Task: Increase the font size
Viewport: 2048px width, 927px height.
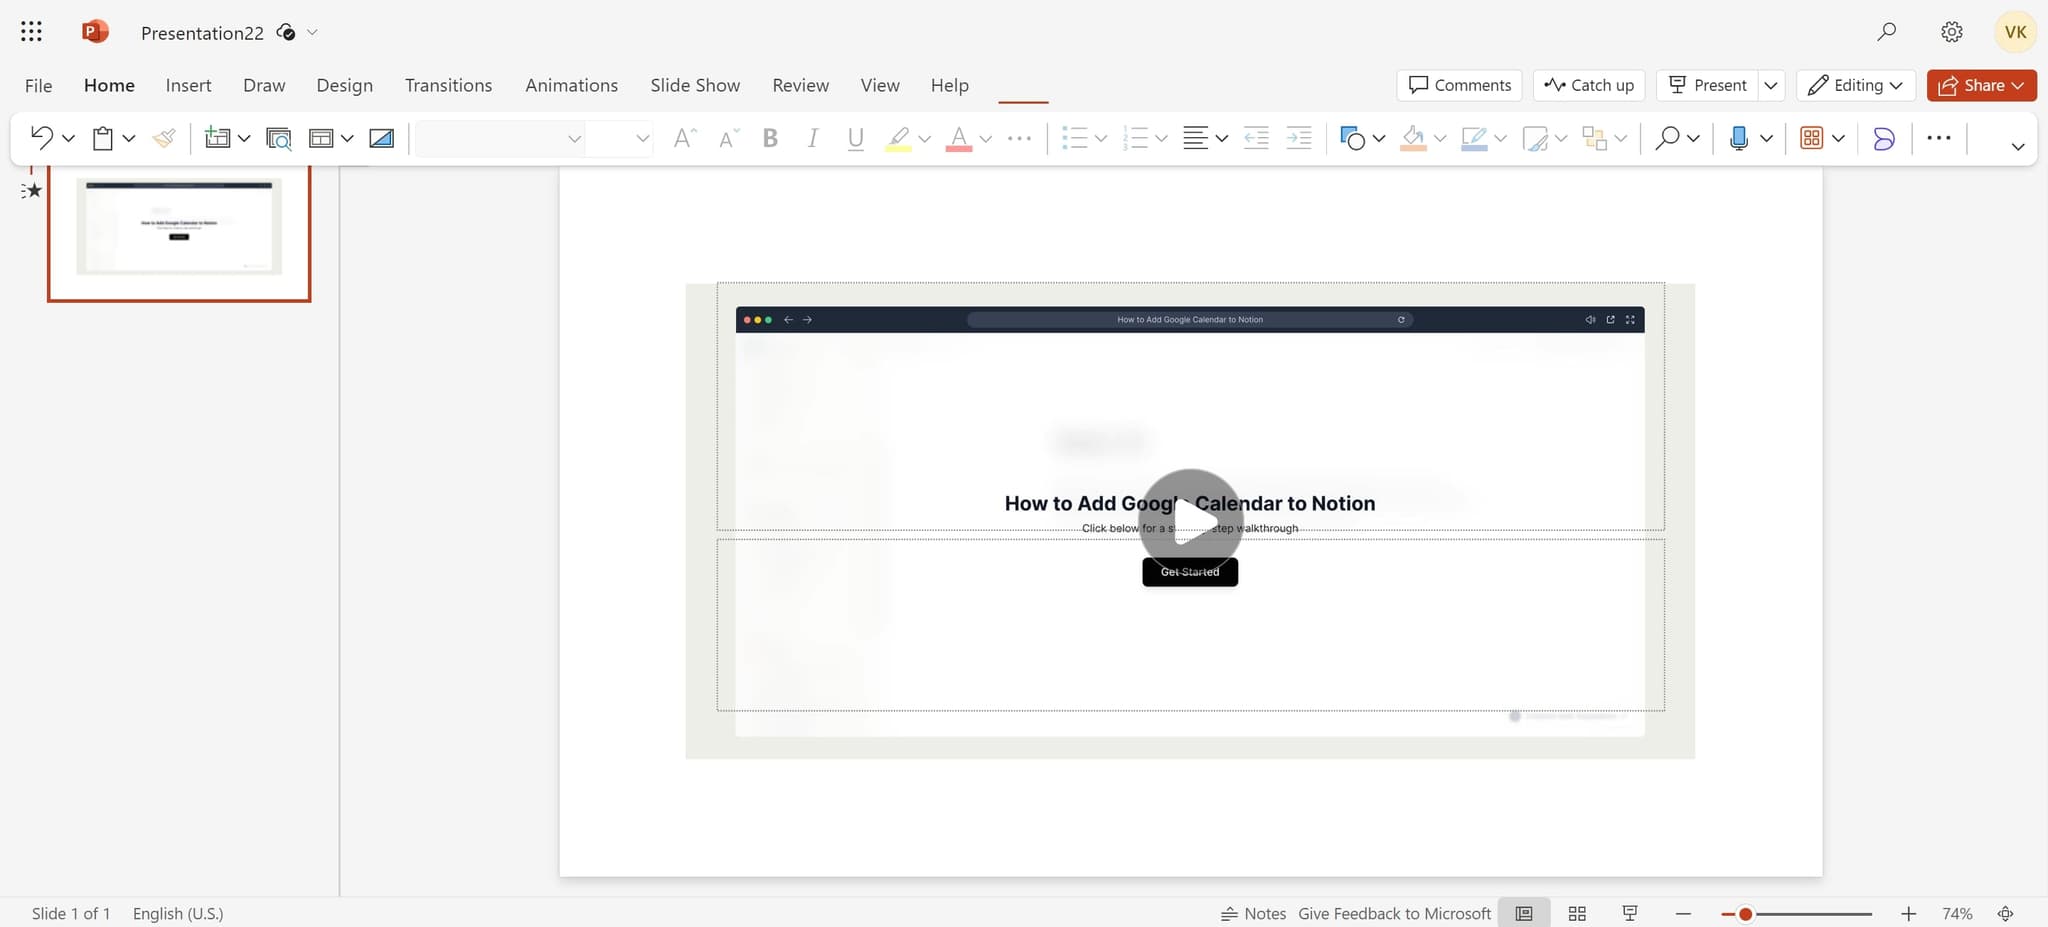Action: (x=685, y=138)
